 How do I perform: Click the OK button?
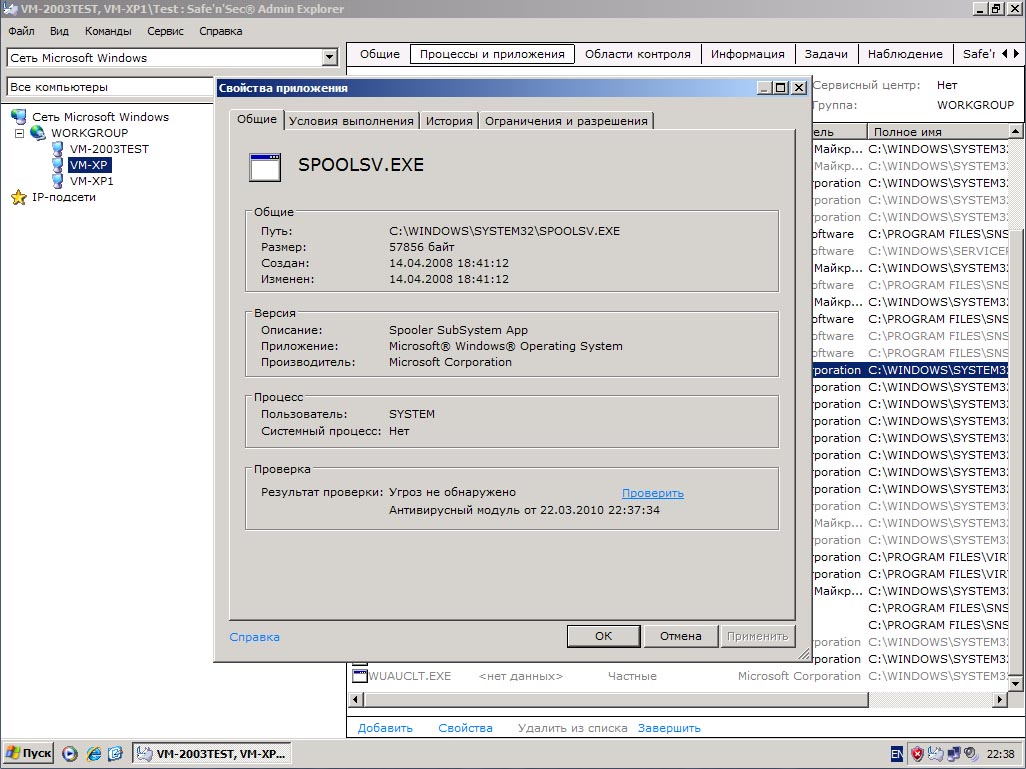coord(603,635)
